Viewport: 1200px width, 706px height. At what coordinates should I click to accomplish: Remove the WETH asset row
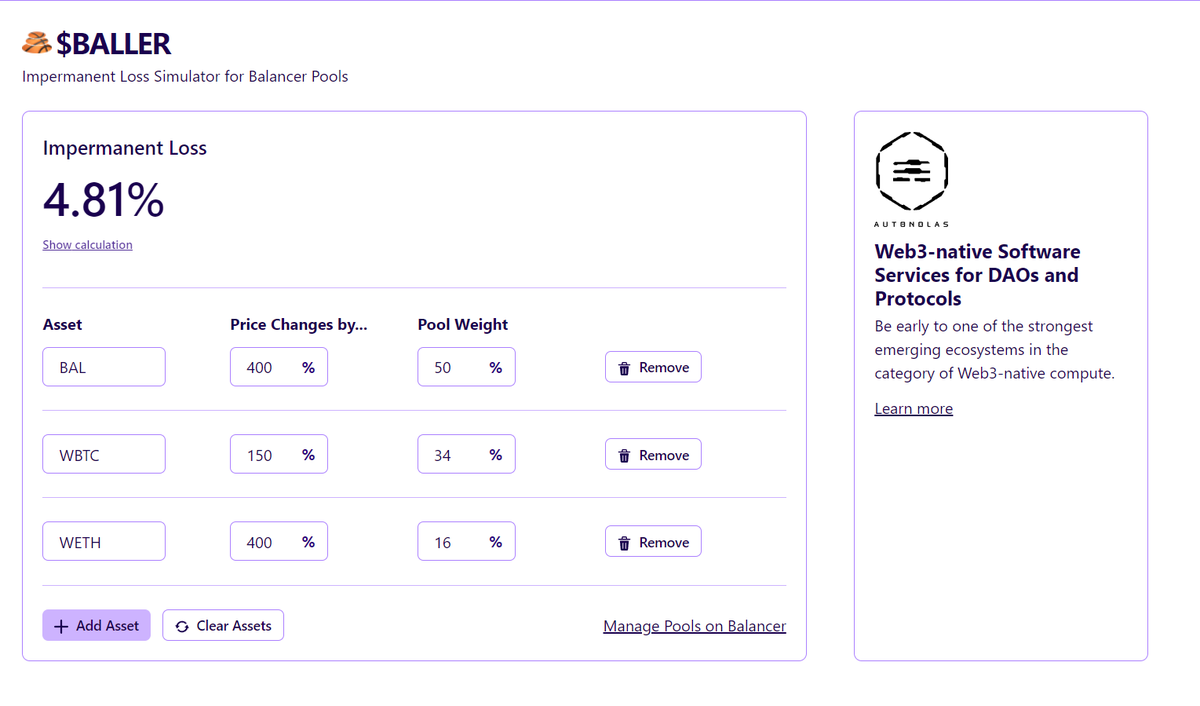pos(653,542)
